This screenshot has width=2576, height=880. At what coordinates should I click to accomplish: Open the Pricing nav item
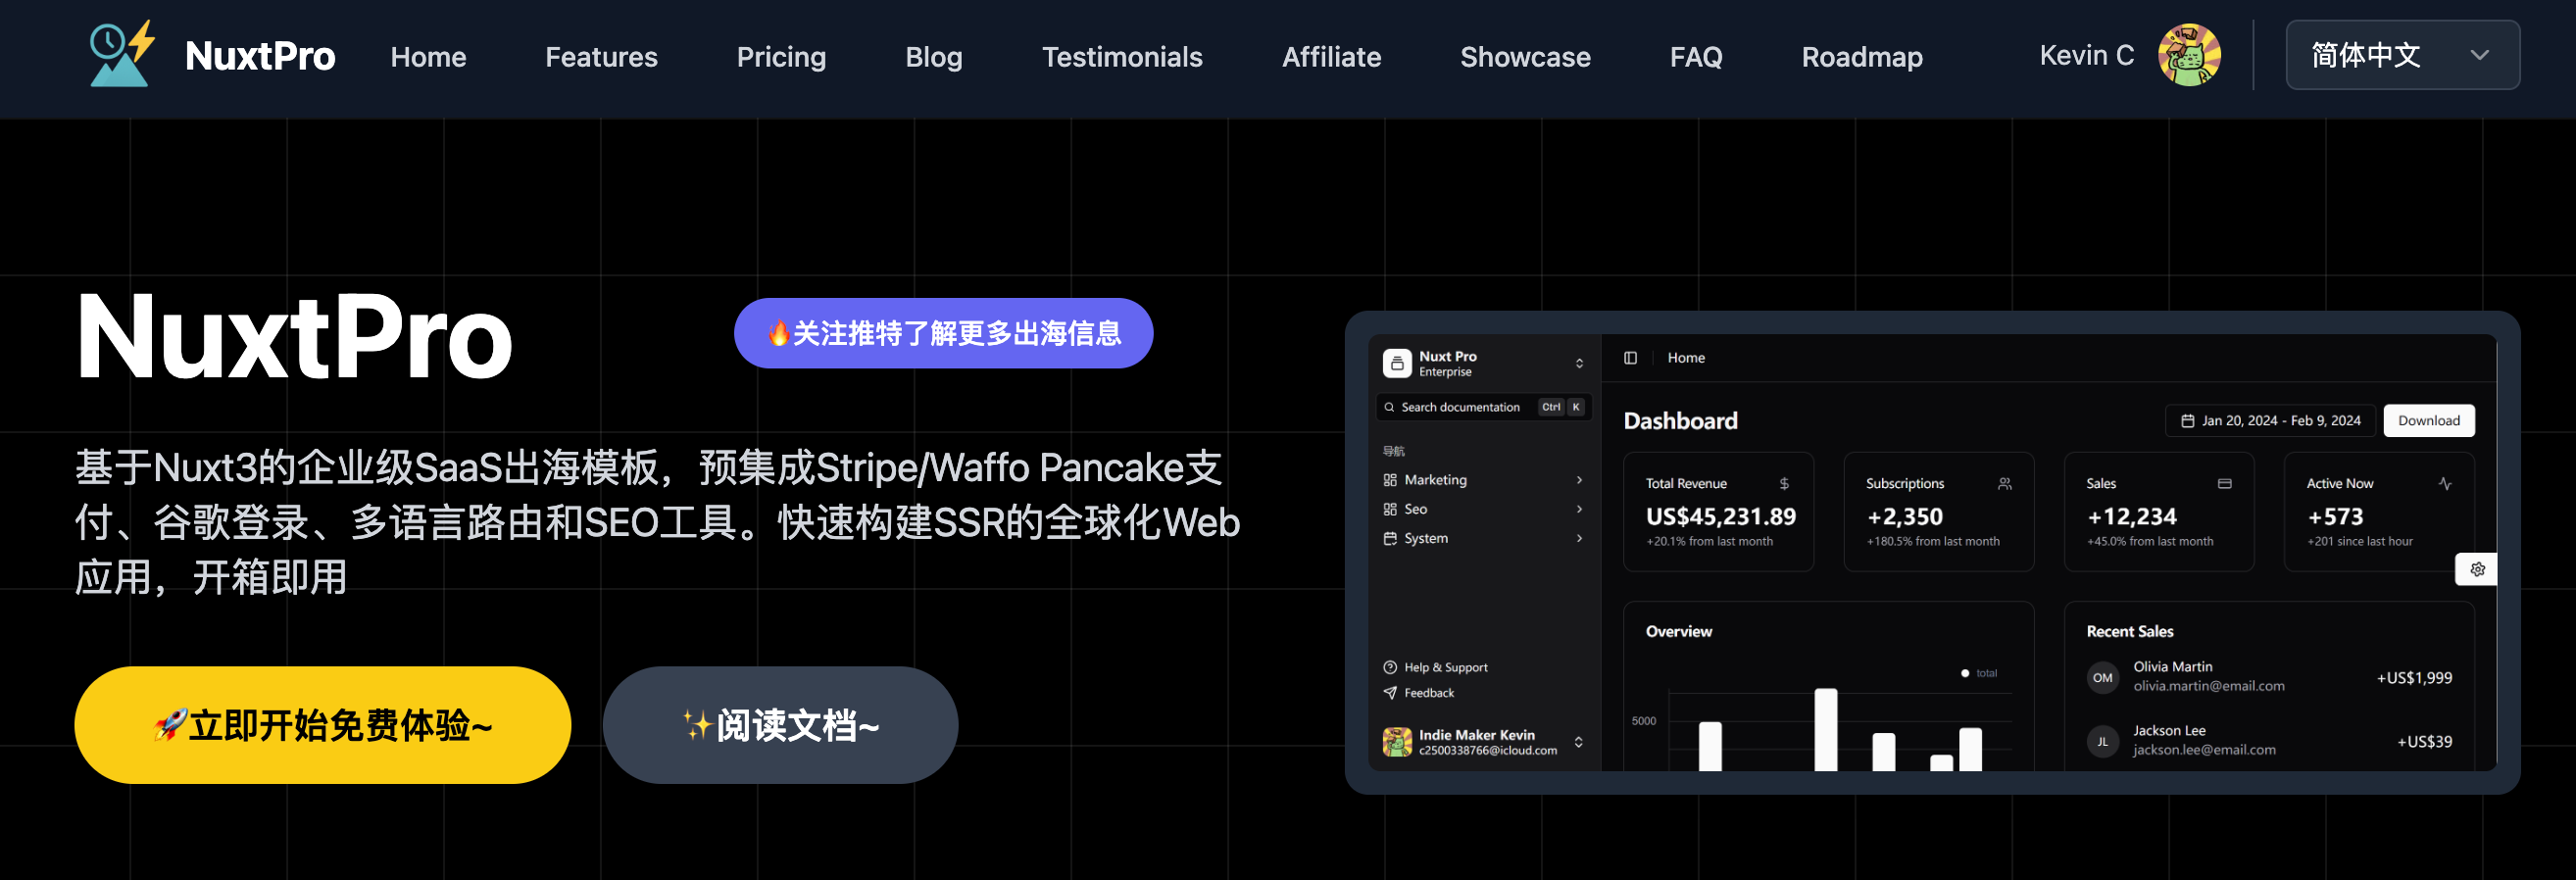[781, 57]
